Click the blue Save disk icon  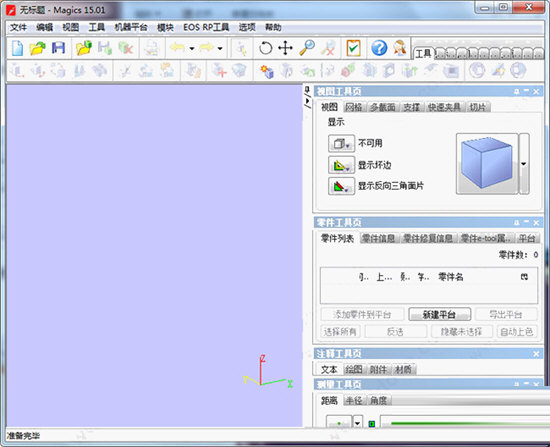(x=58, y=48)
